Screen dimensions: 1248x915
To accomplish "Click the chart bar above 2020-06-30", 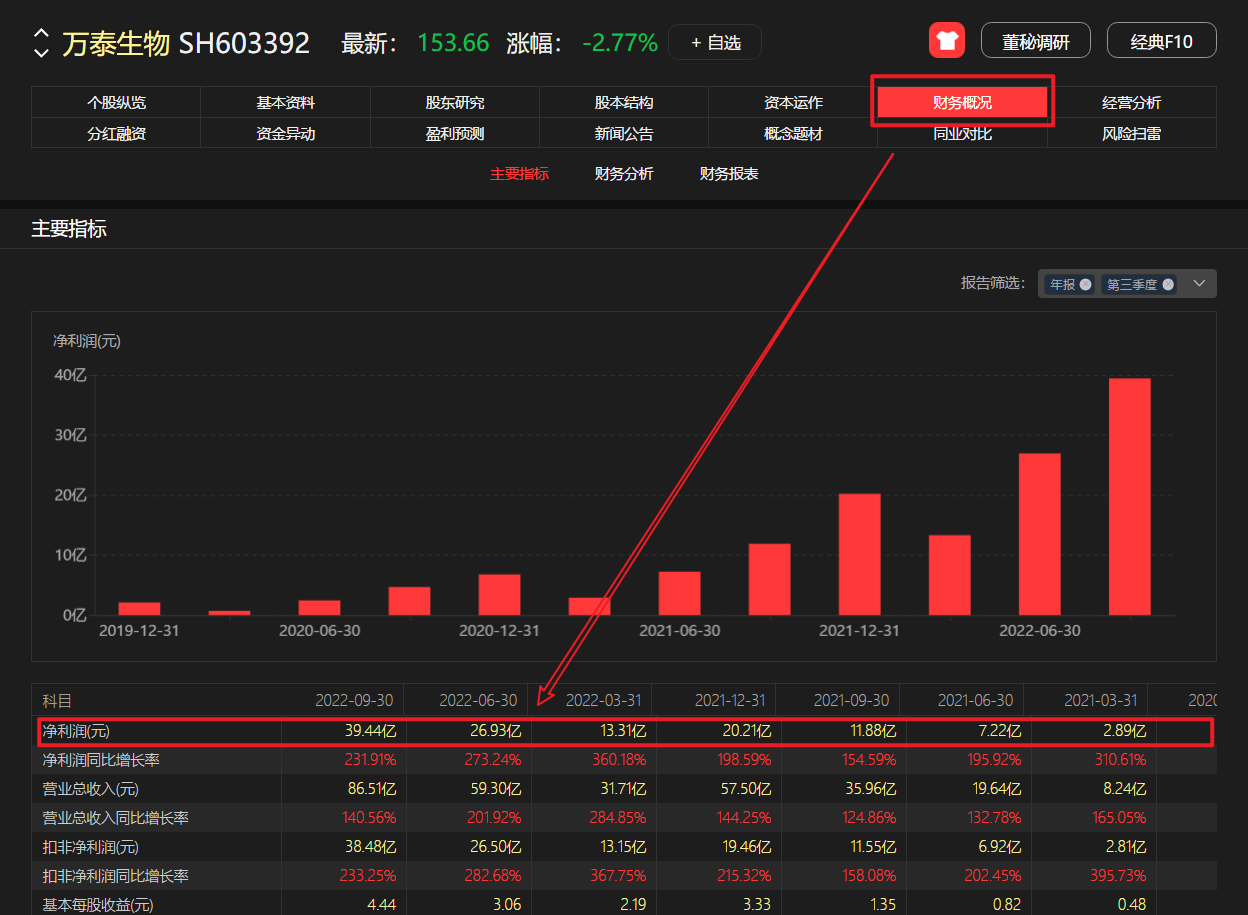I will point(320,607).
